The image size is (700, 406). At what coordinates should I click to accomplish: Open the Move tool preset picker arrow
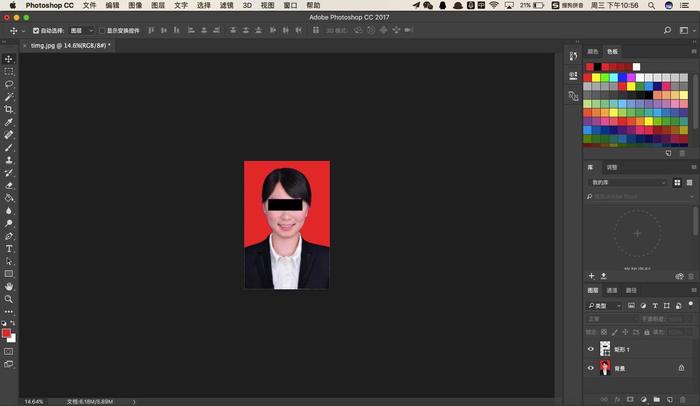tap(24, 31)
